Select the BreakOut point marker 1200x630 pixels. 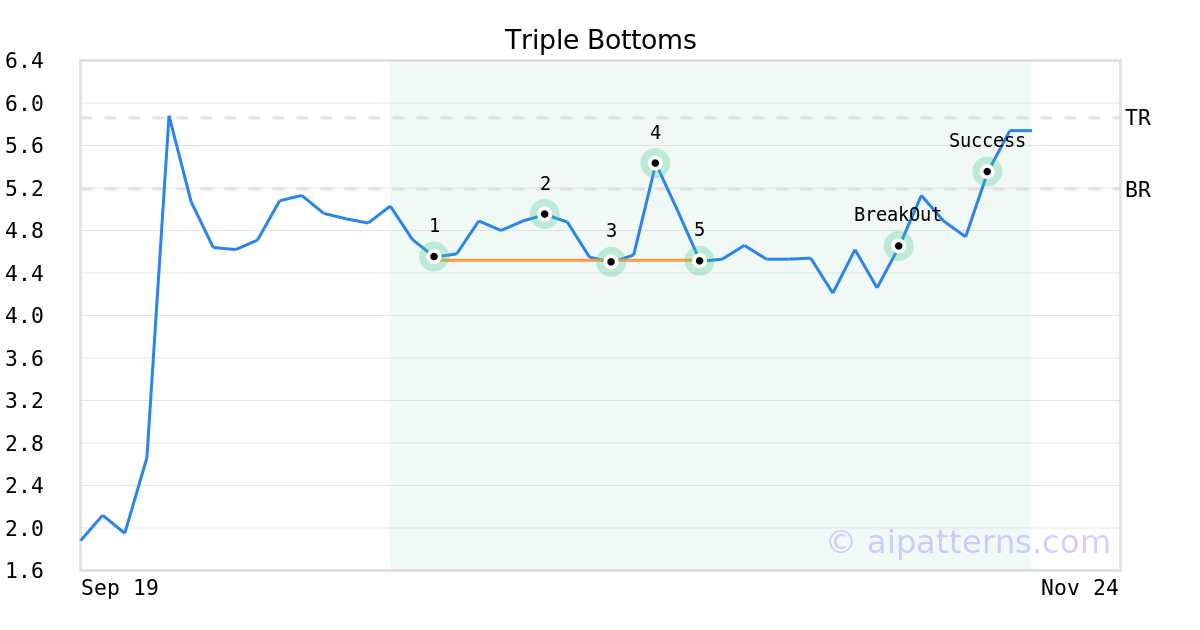point(898,246)
